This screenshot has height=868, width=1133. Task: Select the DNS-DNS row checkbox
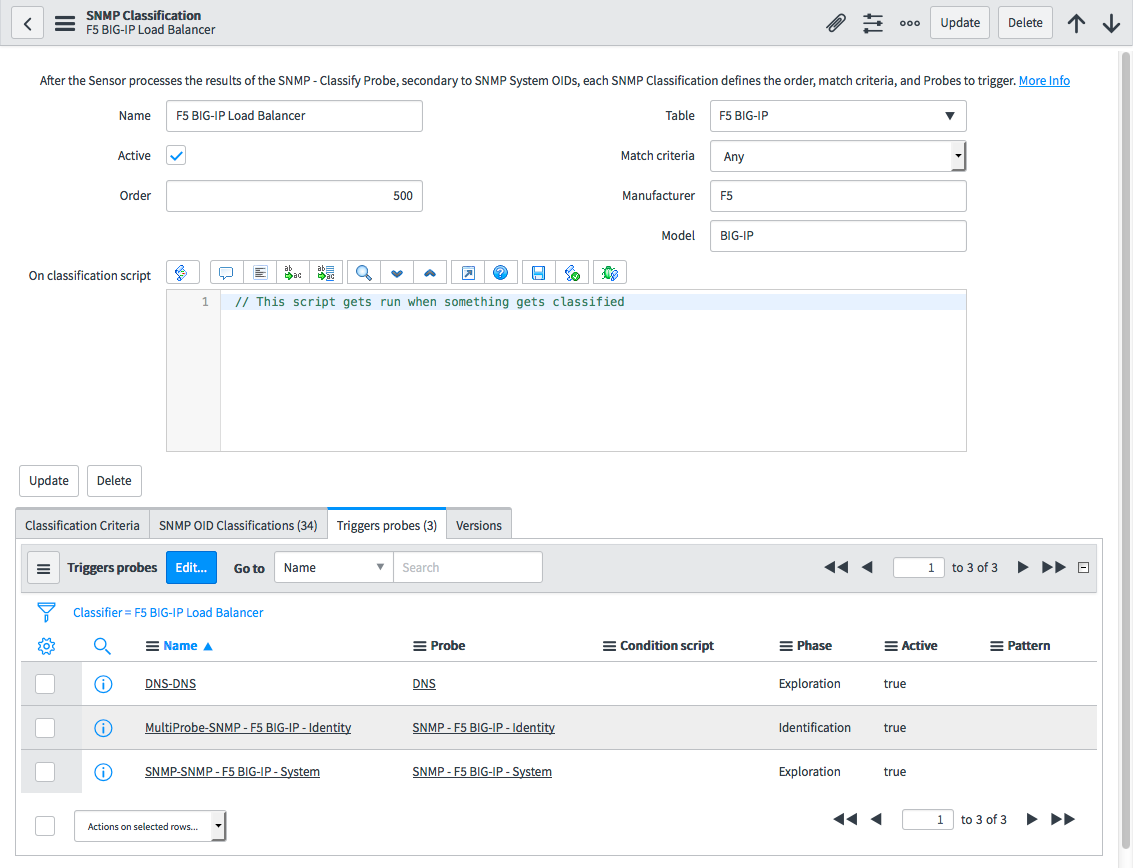[x=45, y=684]
